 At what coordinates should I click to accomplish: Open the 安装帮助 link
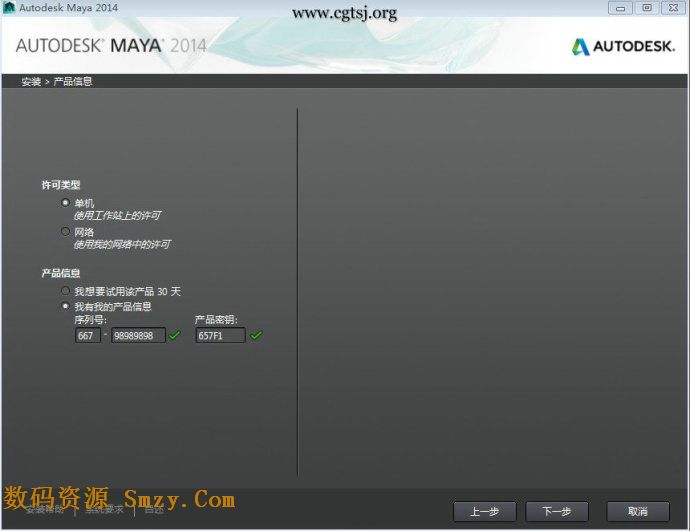pyautogui.click(x=44, y=510)
